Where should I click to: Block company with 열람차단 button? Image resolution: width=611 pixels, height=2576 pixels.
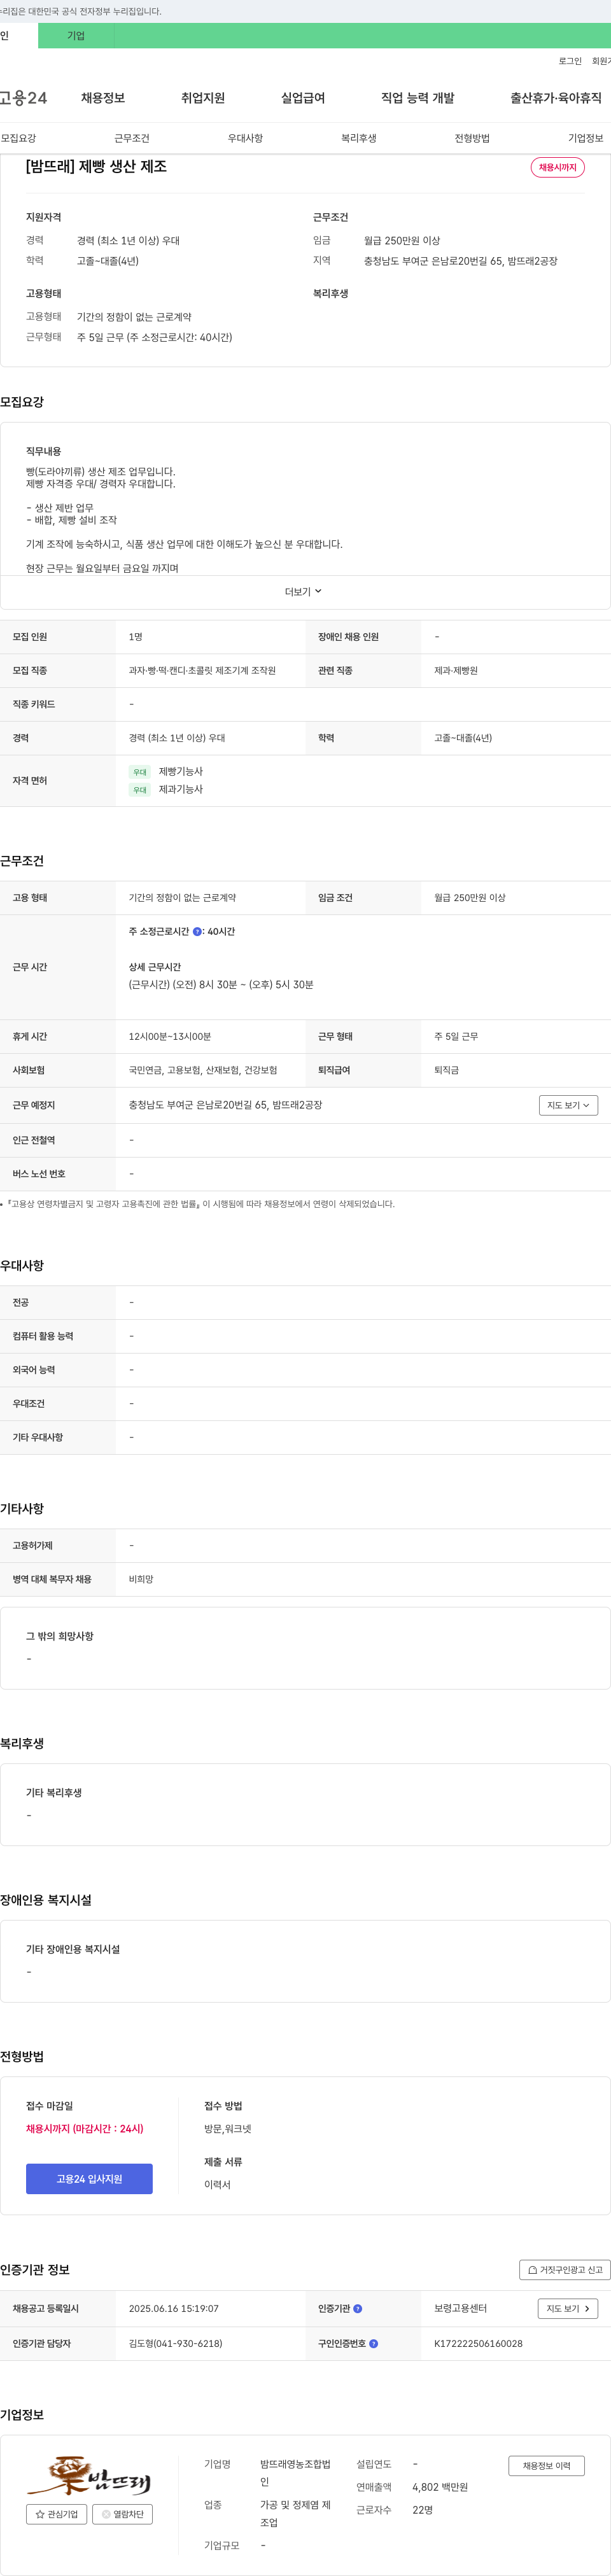123,2513
